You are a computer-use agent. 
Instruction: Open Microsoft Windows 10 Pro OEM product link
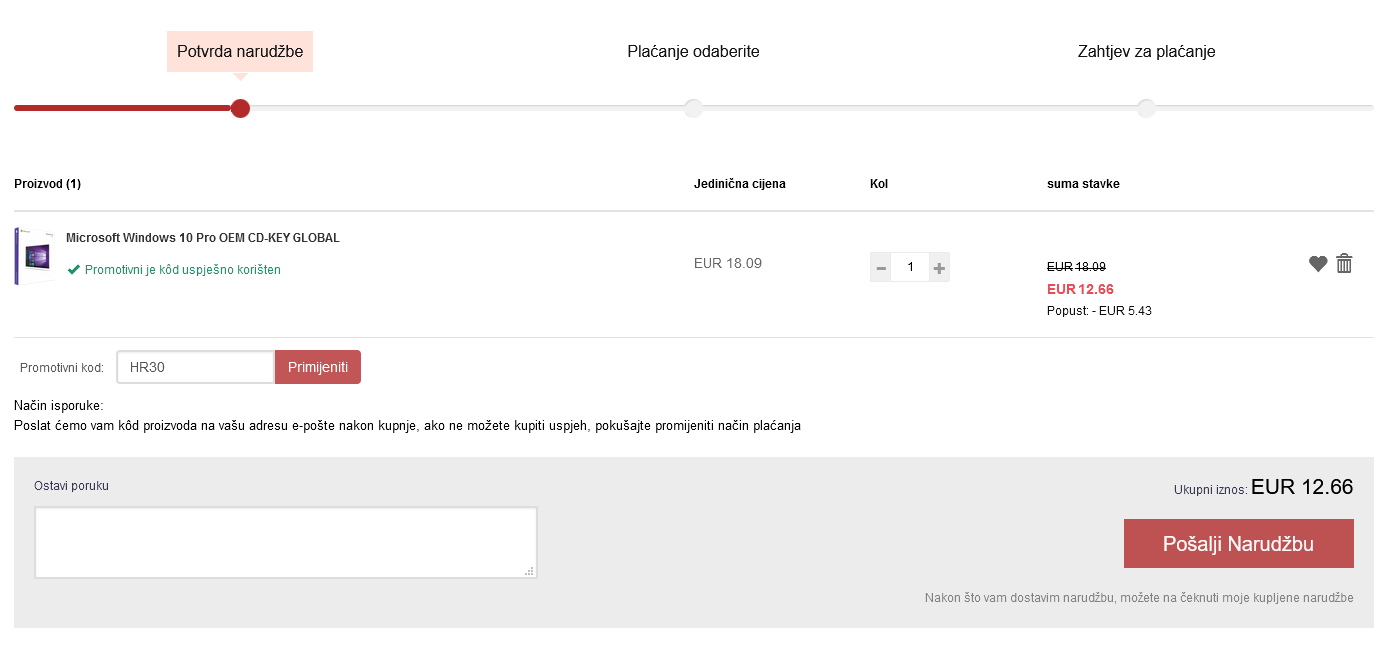(203, 238)
